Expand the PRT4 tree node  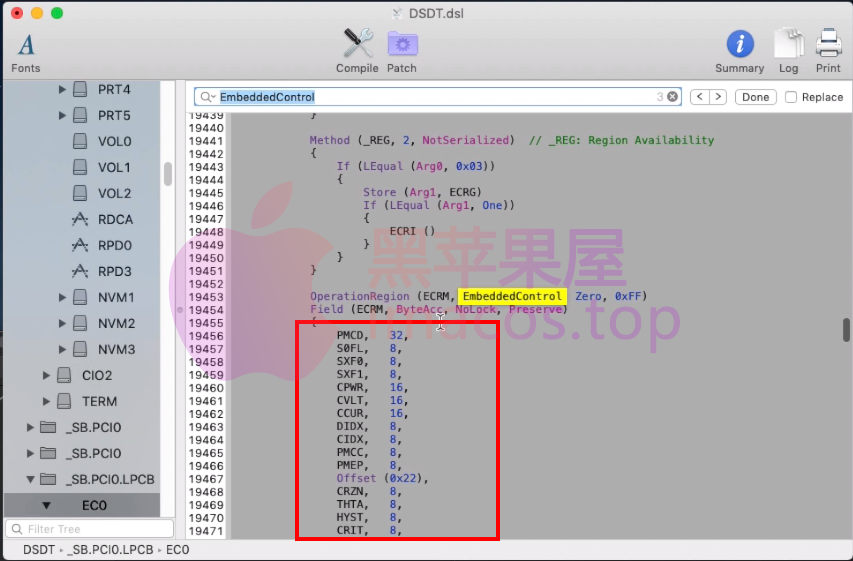(x=62, y=90)
